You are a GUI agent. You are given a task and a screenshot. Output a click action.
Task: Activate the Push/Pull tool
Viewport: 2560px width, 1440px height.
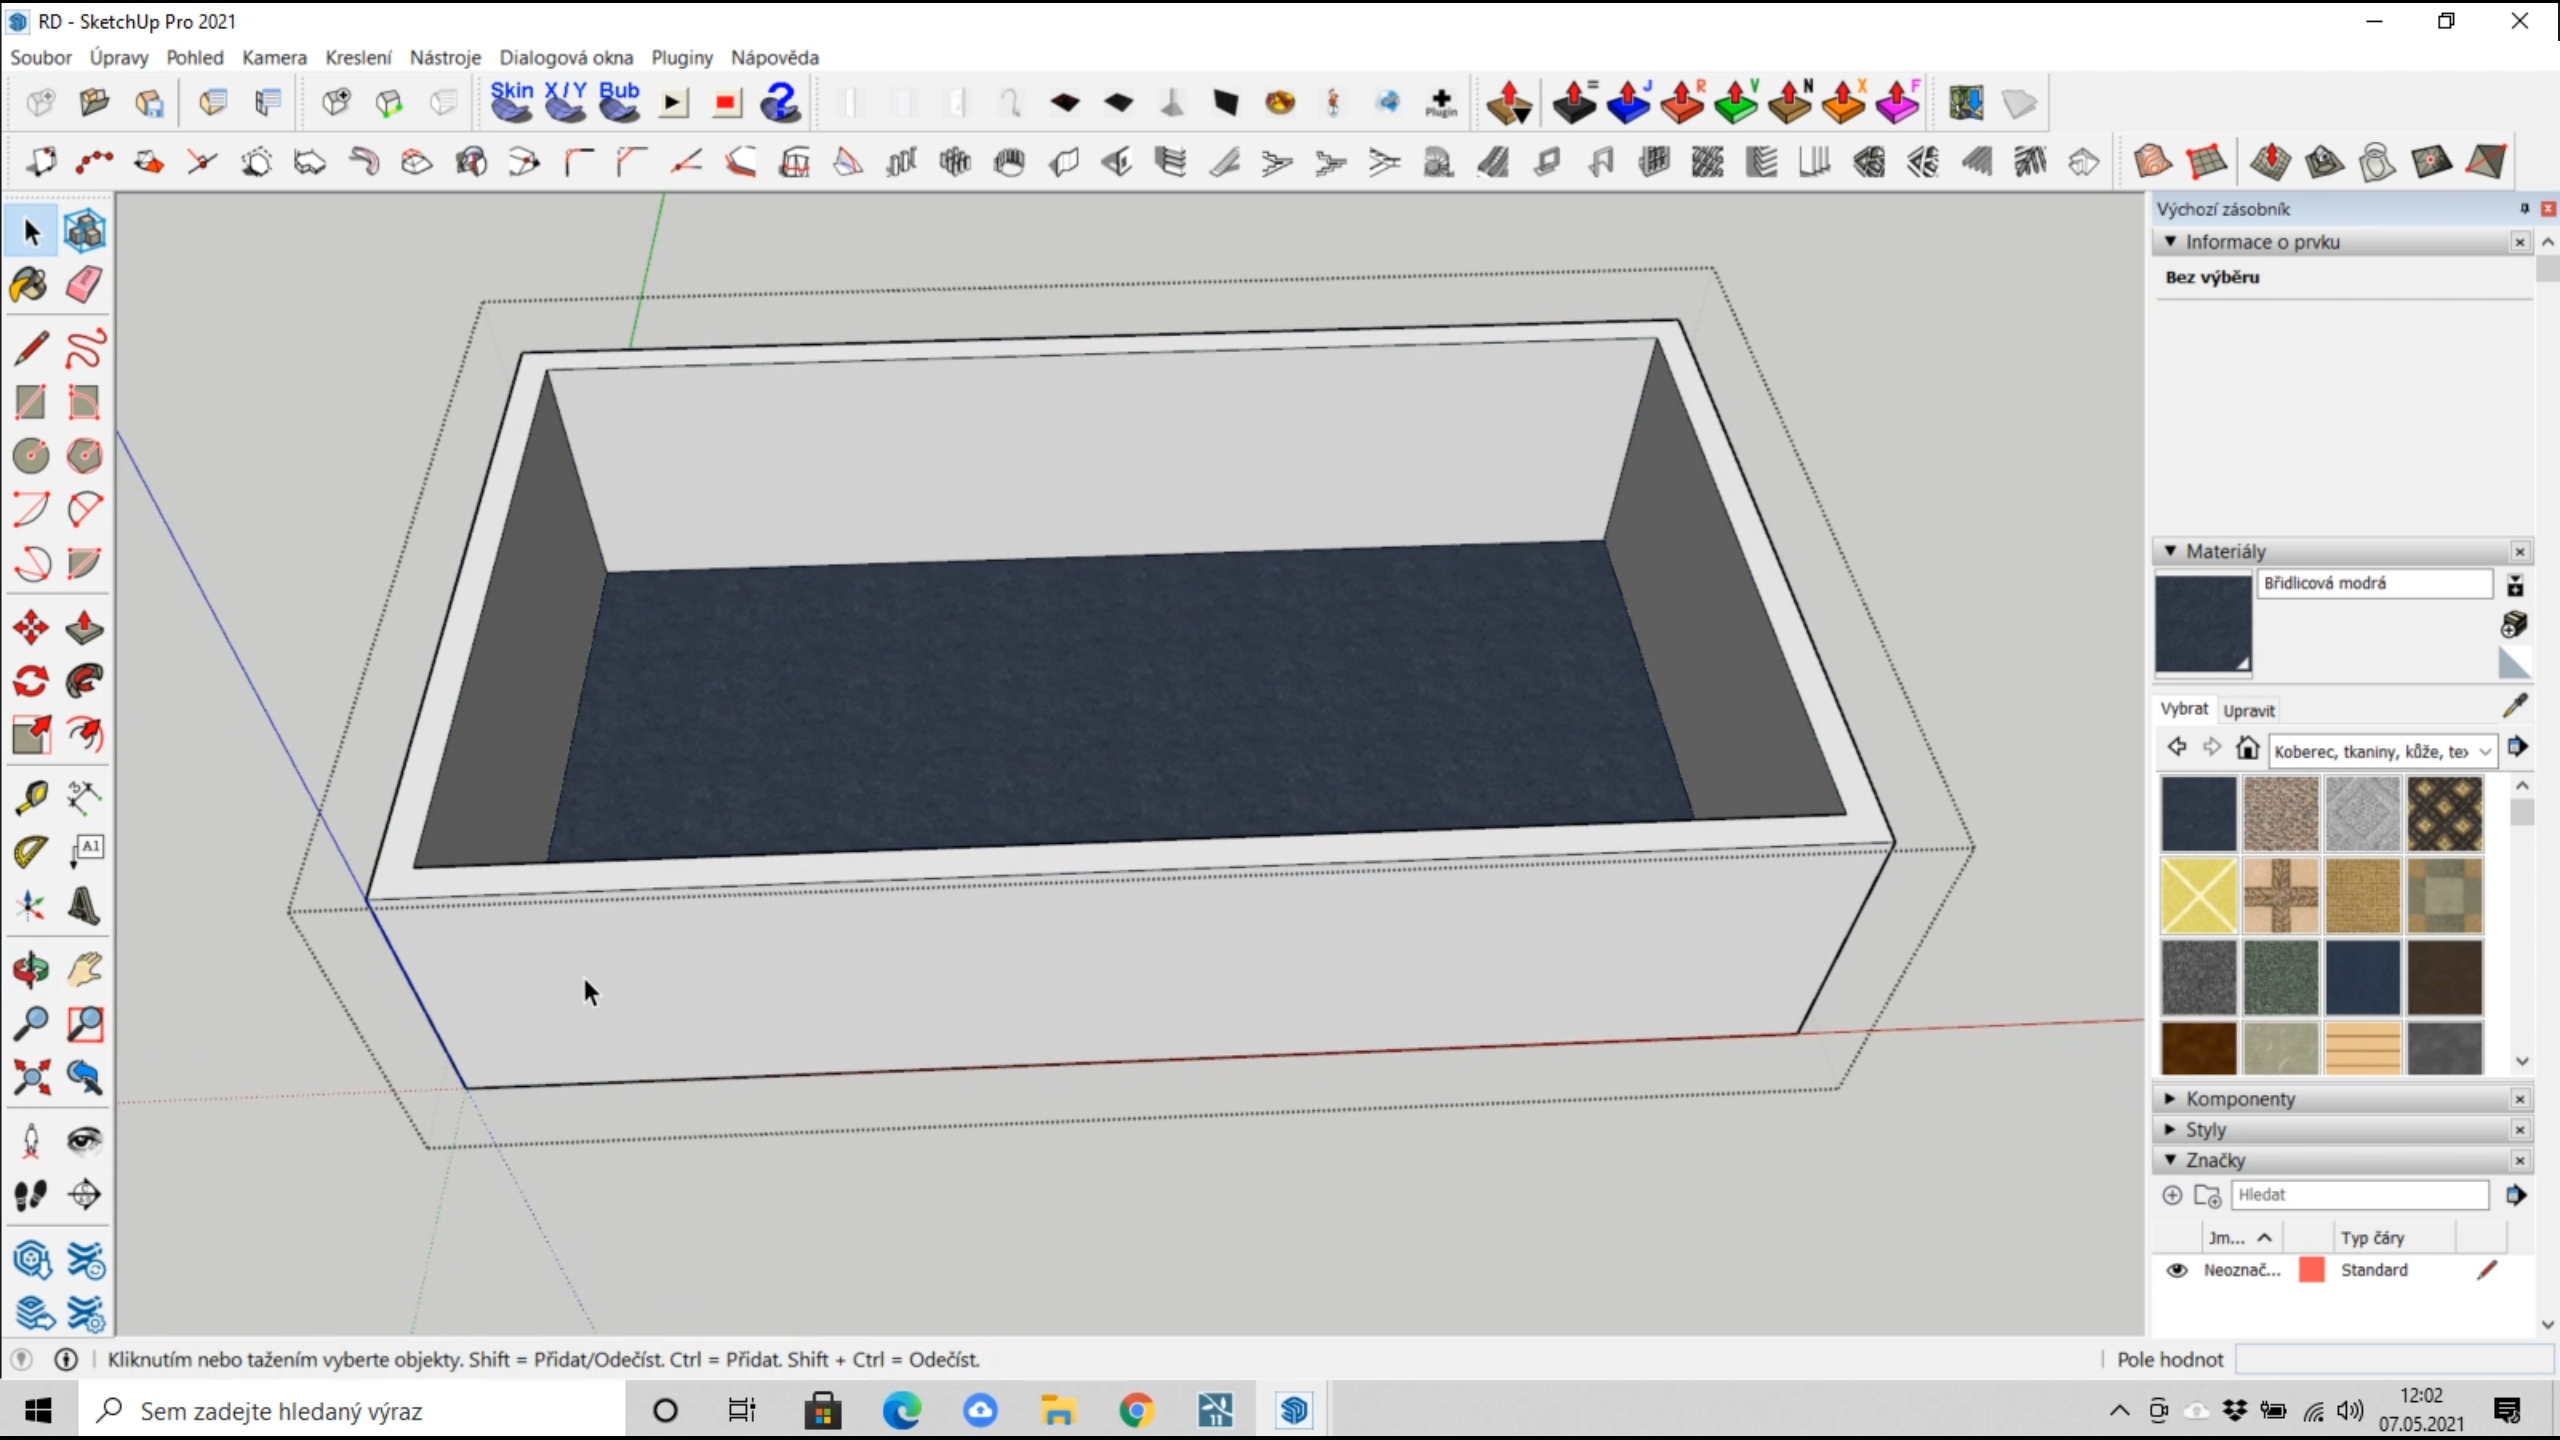point(84,628)
